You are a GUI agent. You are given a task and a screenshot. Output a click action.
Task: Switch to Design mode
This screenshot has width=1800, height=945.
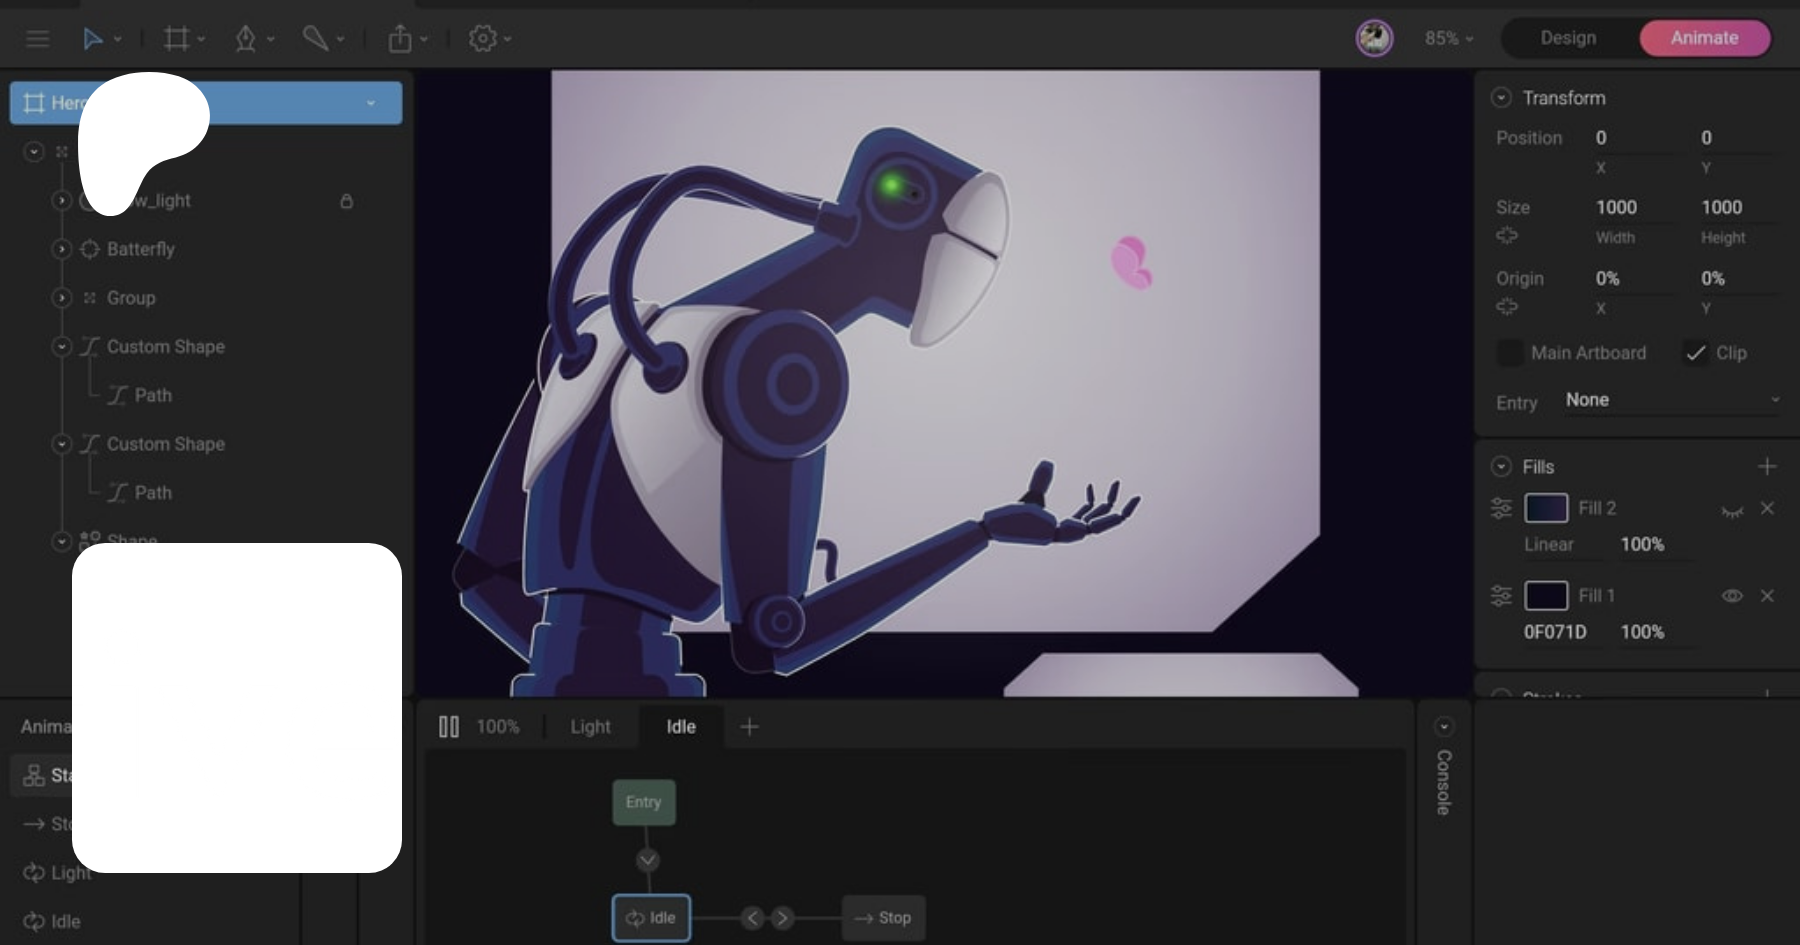[x=1567, y=38]
